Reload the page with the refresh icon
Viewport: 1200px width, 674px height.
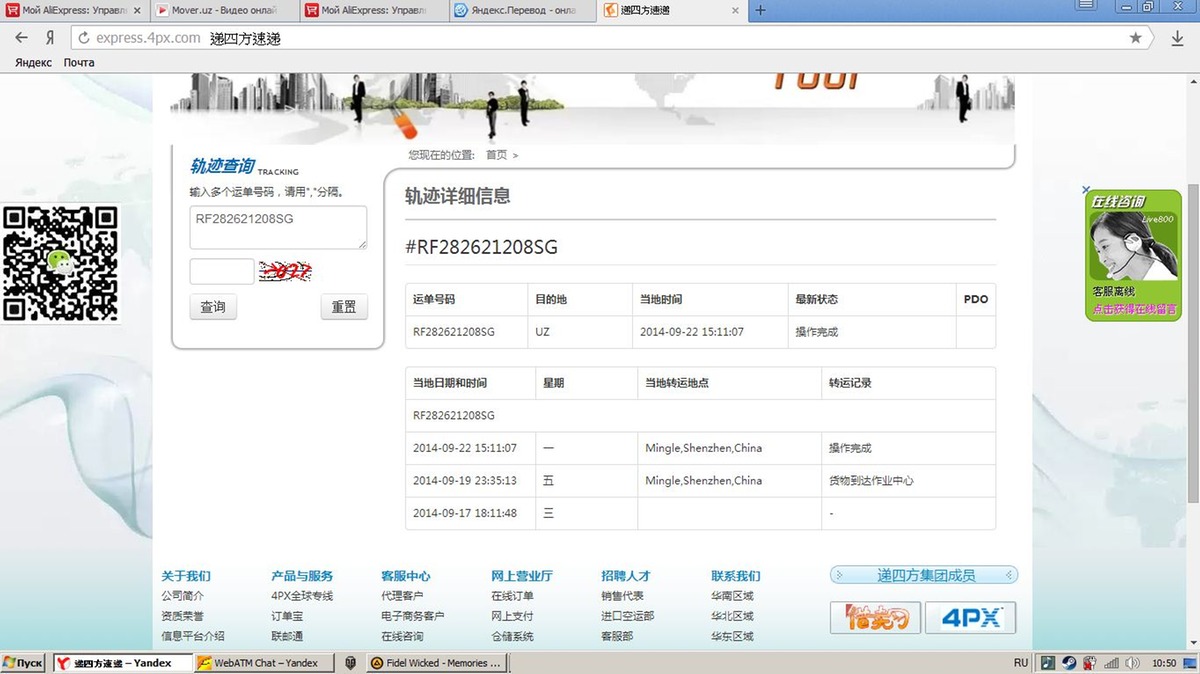coord(82,38)
